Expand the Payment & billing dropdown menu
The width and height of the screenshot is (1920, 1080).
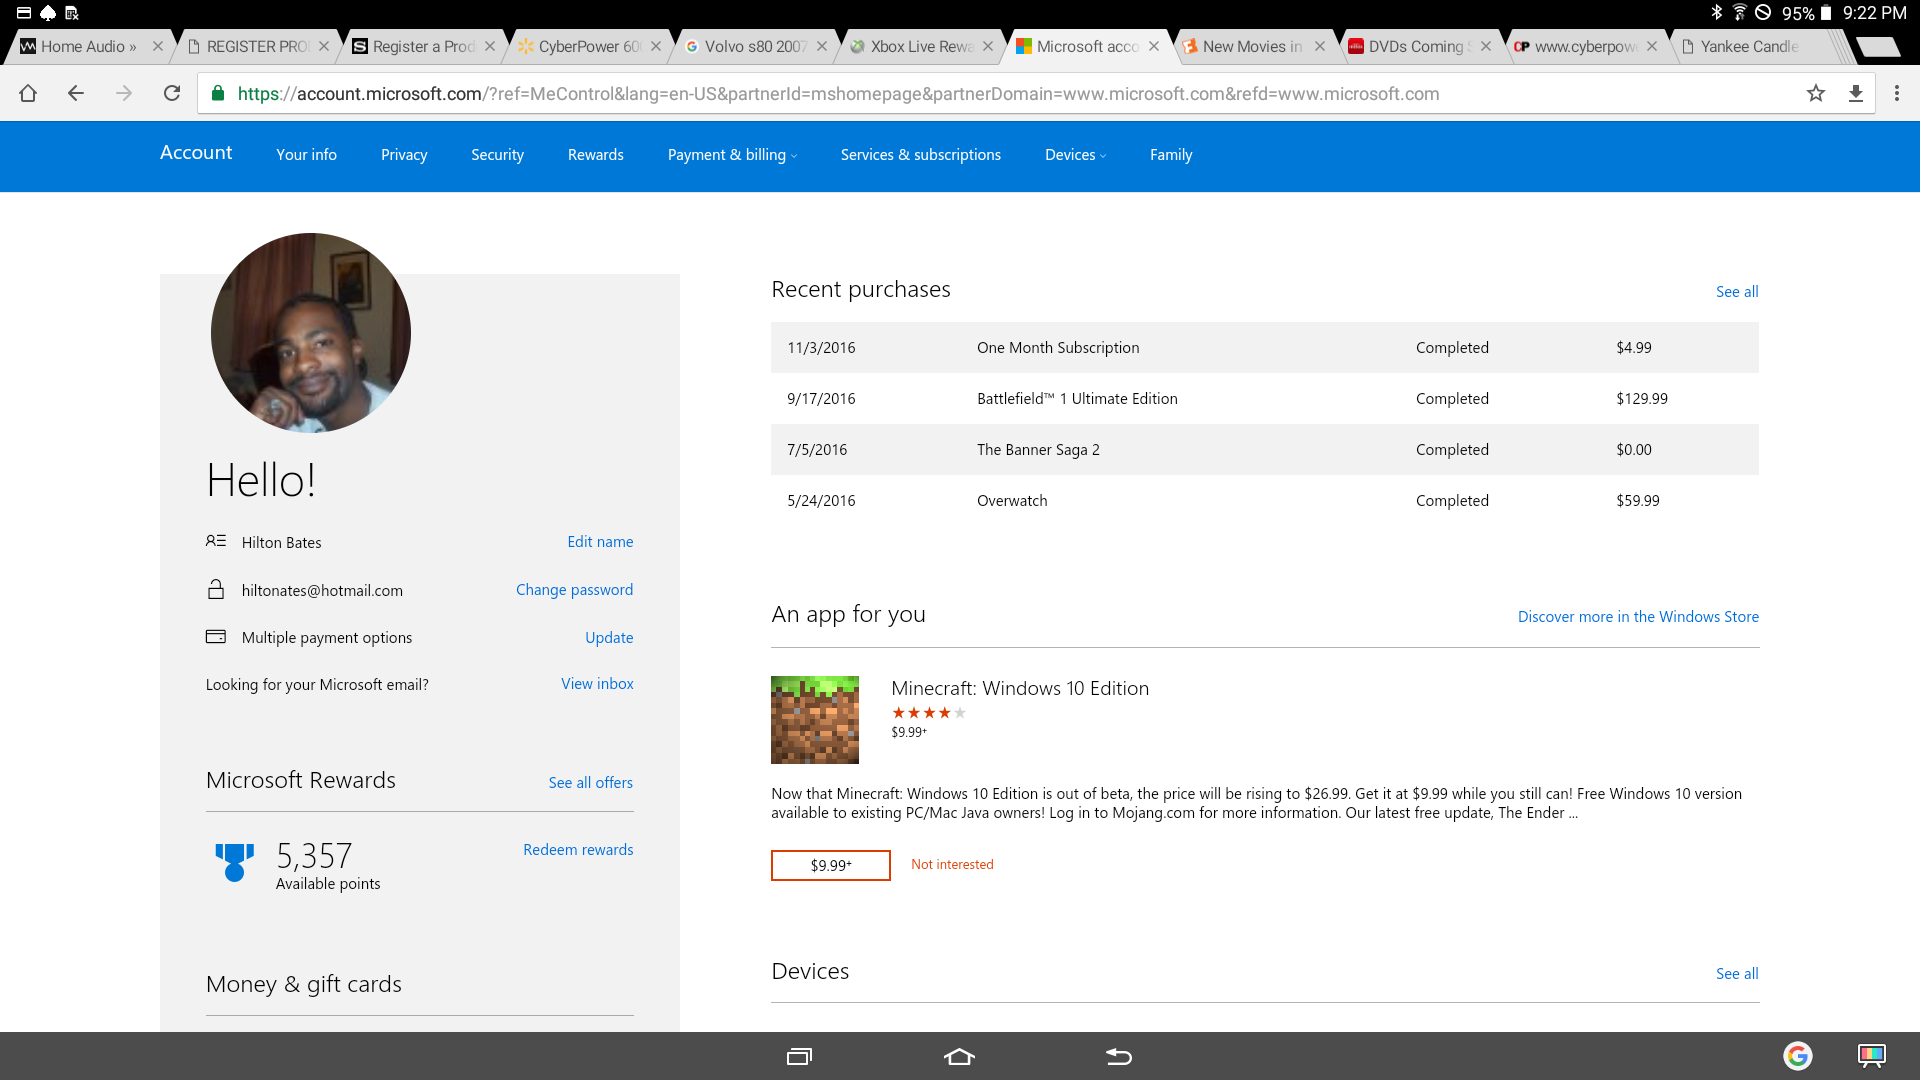pyautogui.click(x=733, y=154)
